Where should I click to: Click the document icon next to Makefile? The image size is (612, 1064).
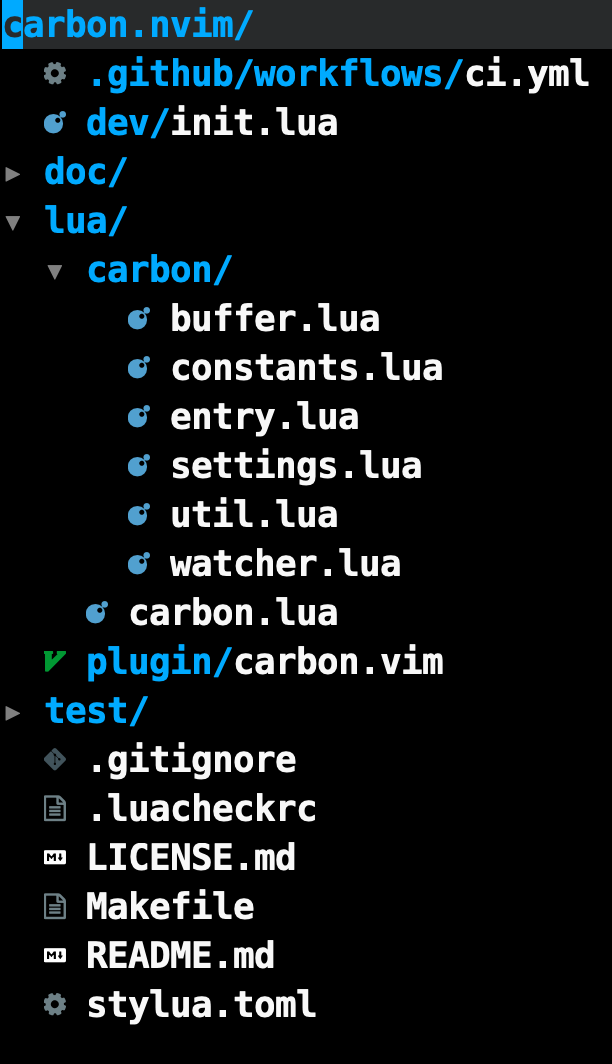57,906
